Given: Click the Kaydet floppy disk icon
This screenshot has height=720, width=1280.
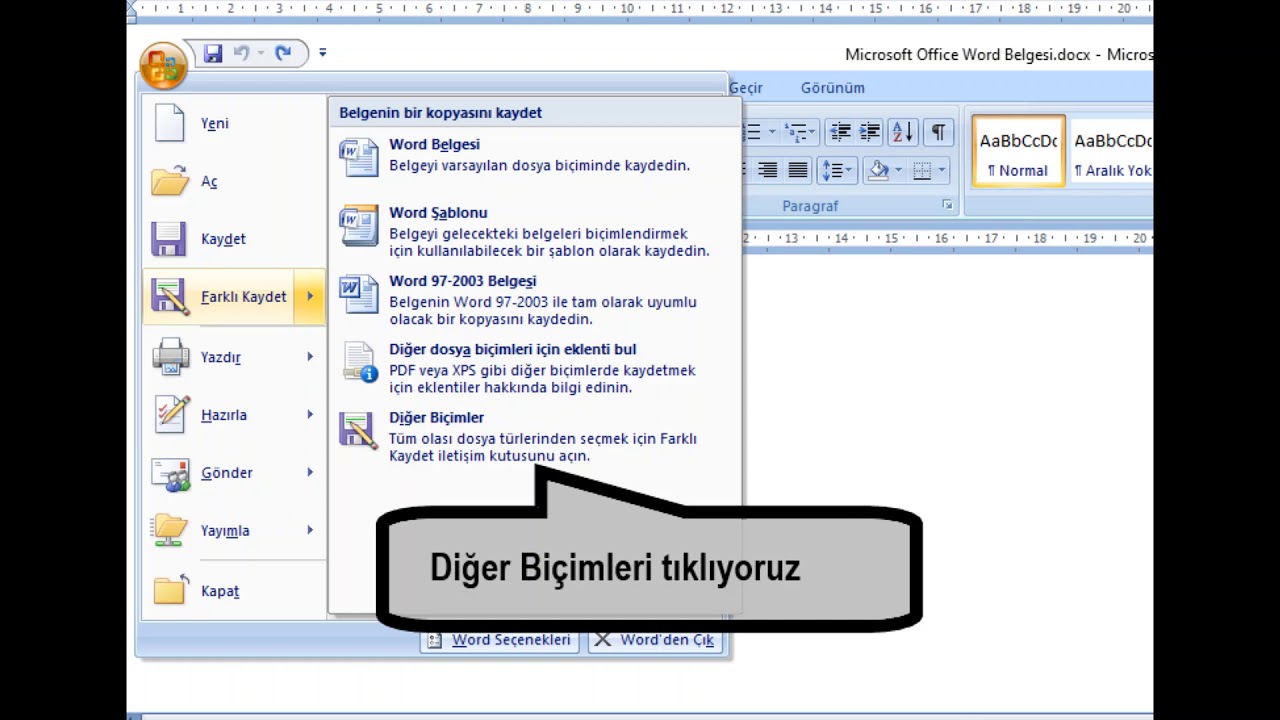Looking at the screenshot, I should (168, 239).
